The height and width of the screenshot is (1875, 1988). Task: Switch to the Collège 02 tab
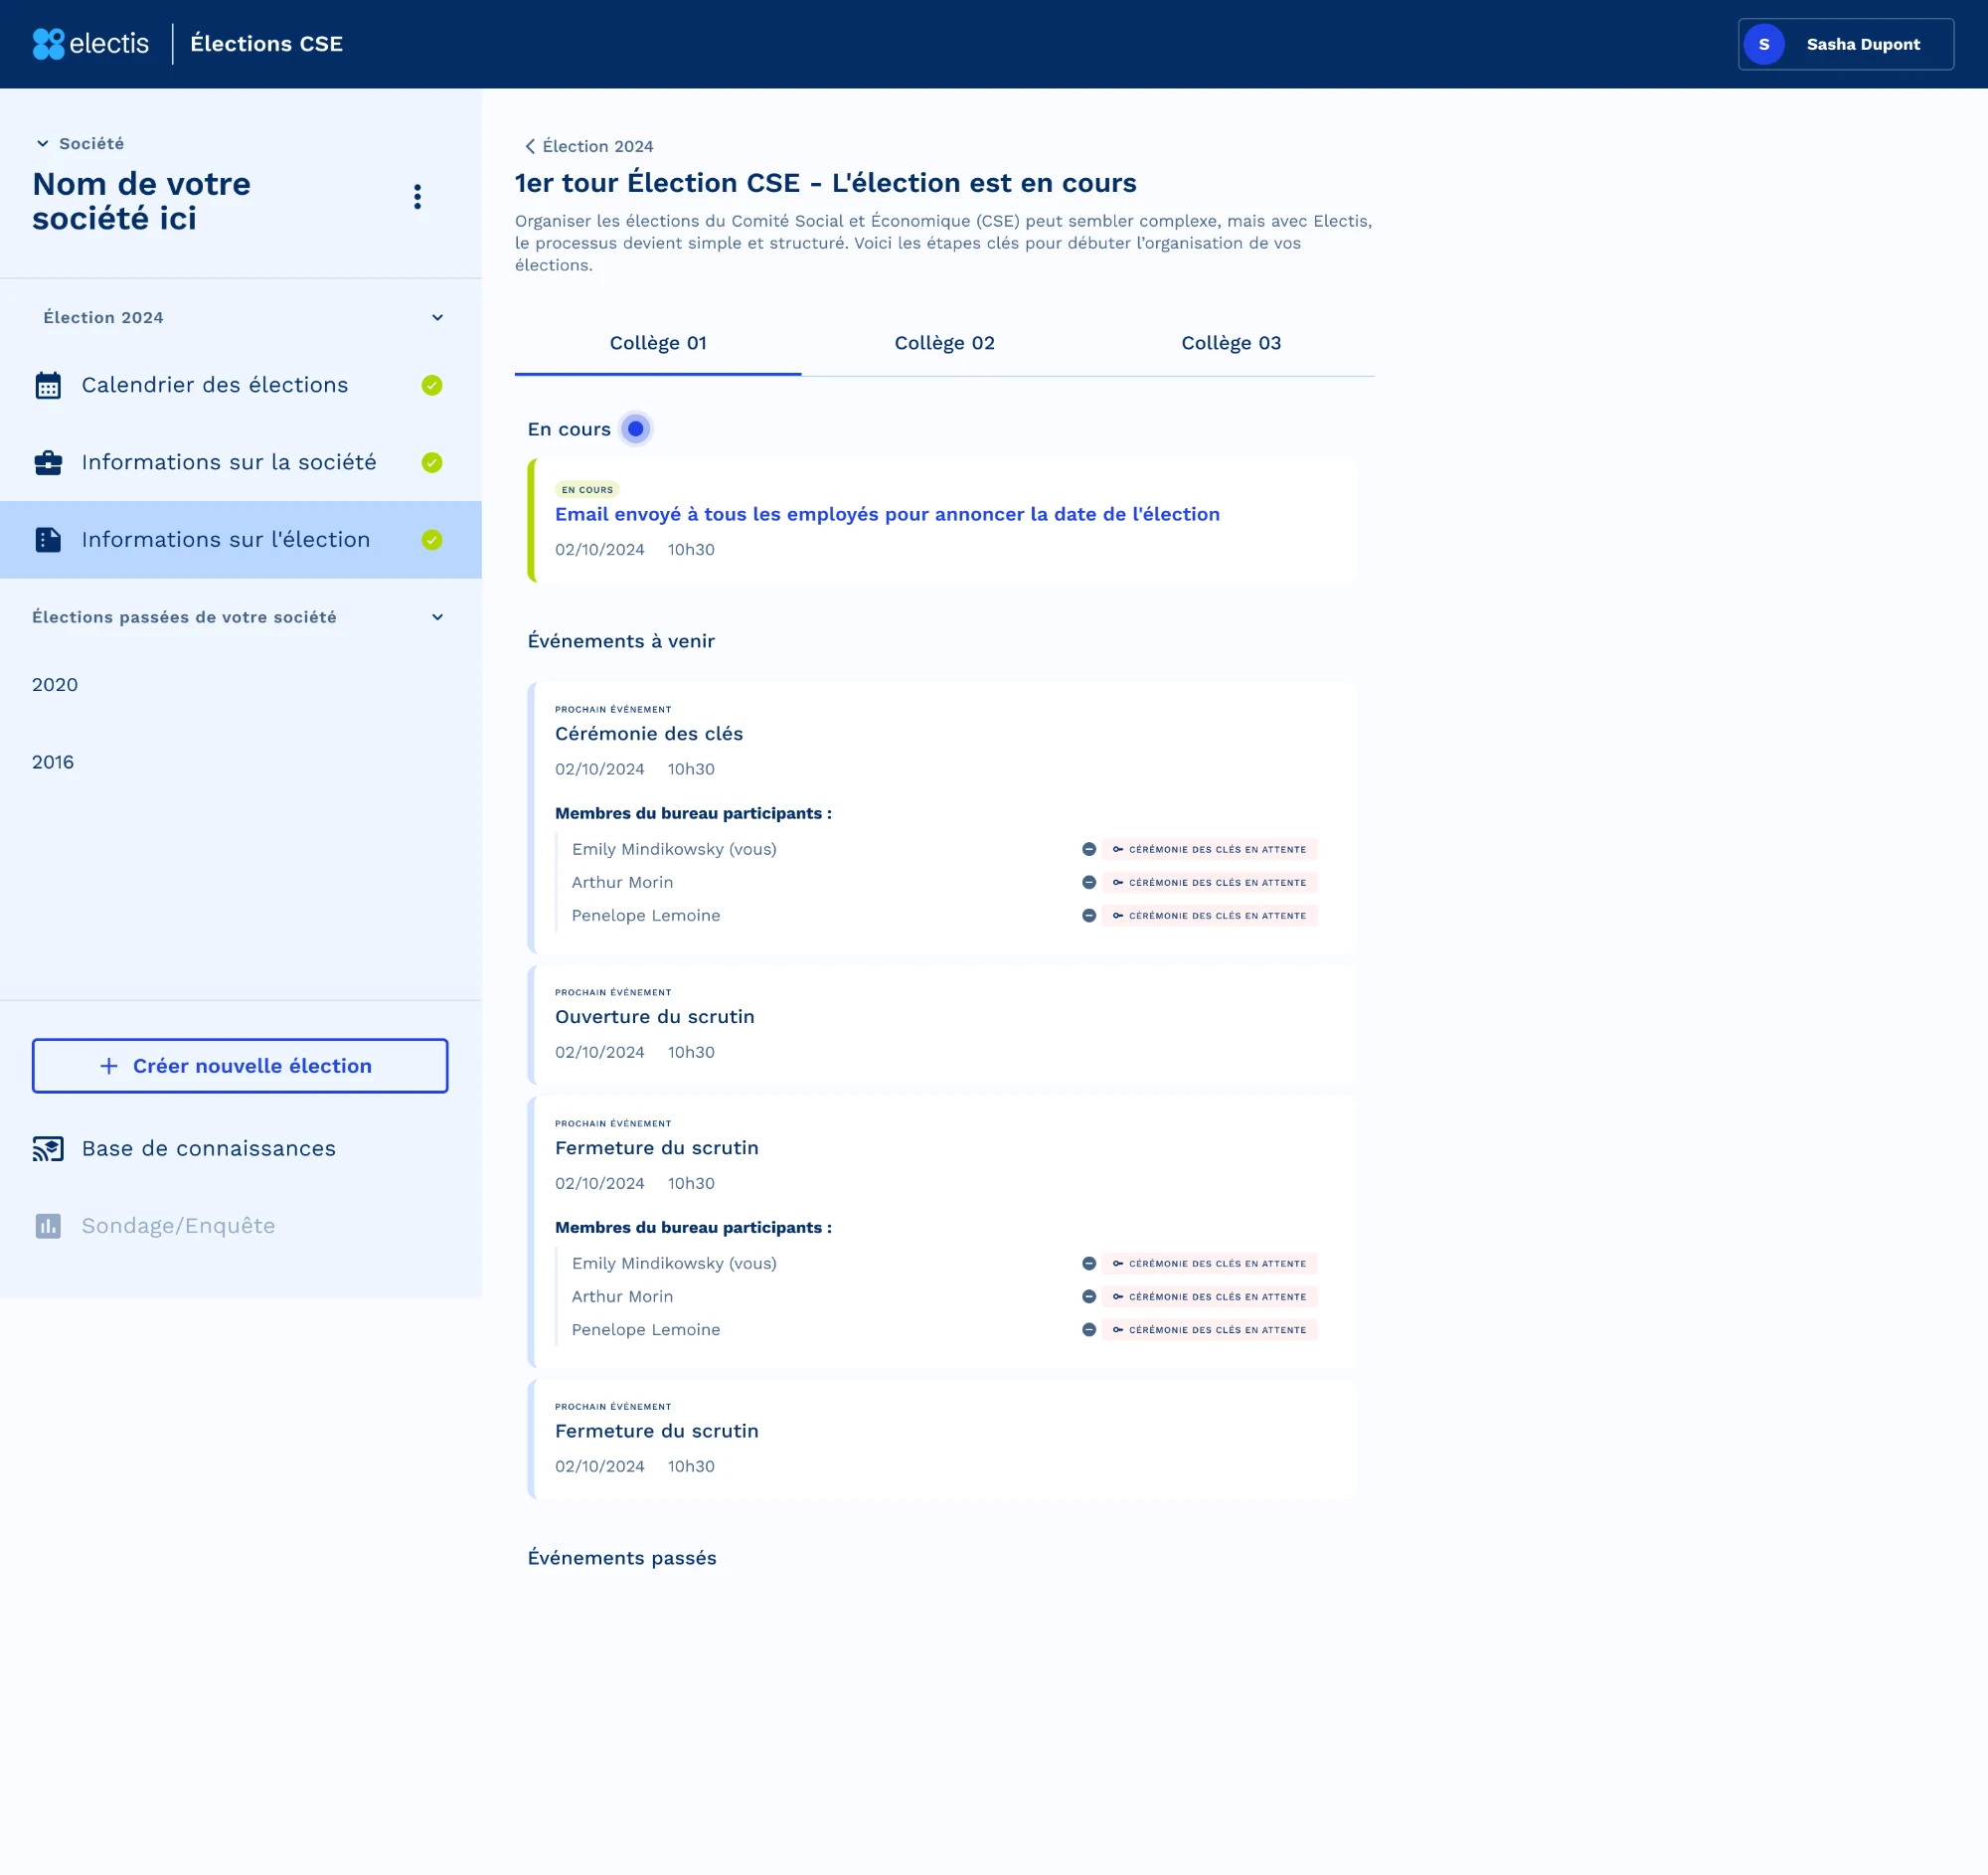pos(944,343)
